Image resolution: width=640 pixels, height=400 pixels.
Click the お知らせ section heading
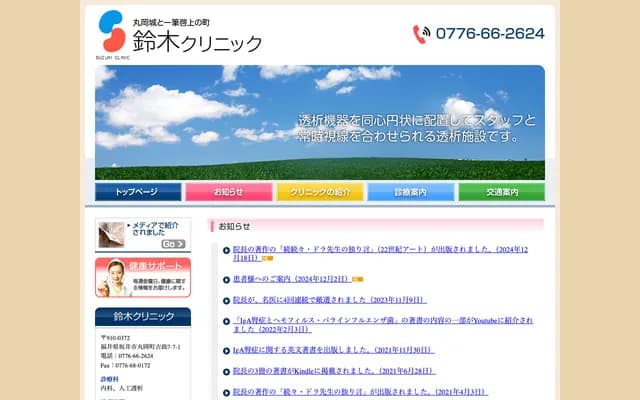pyautogui.click(x=234, y=227)
